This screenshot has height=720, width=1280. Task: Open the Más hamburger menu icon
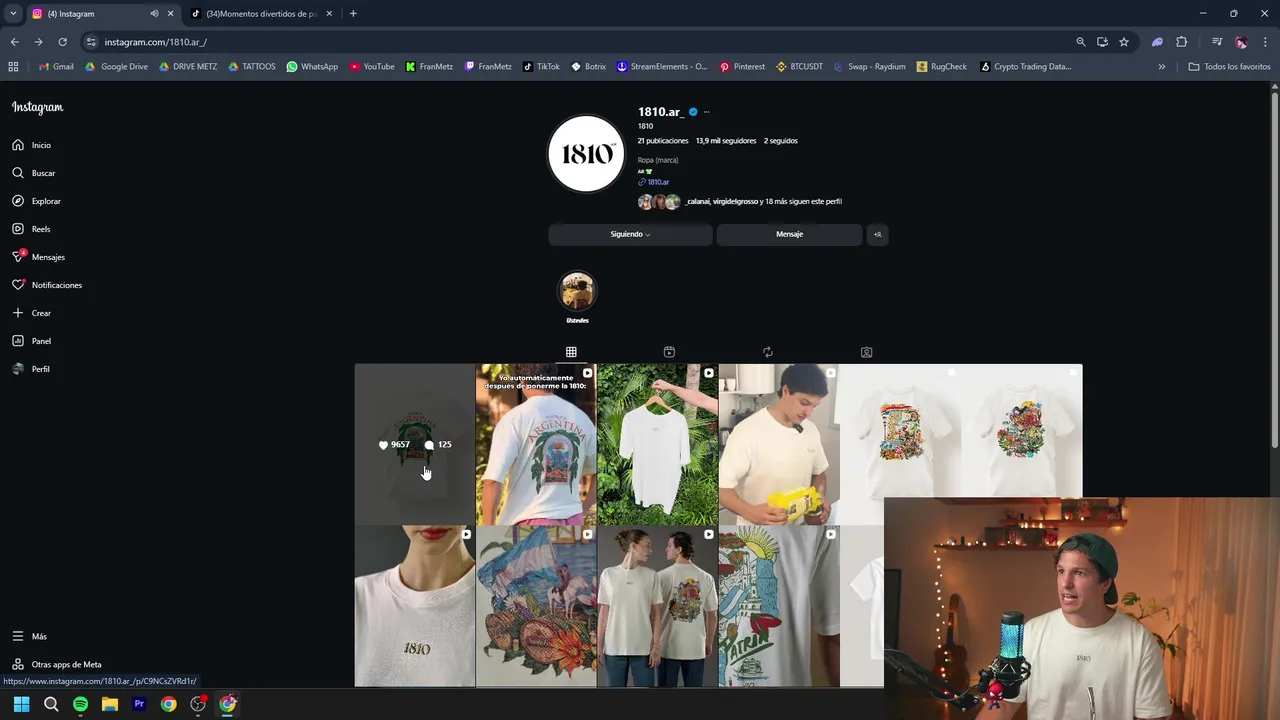coord(18,636)
